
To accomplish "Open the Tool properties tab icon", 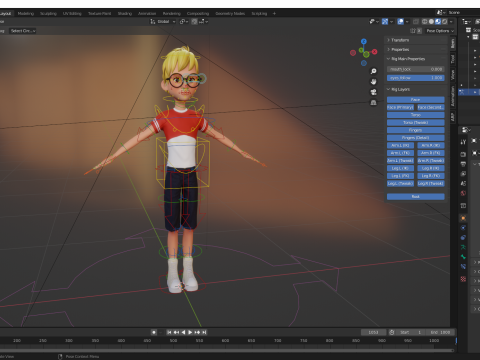I will (x=463, y=142).
